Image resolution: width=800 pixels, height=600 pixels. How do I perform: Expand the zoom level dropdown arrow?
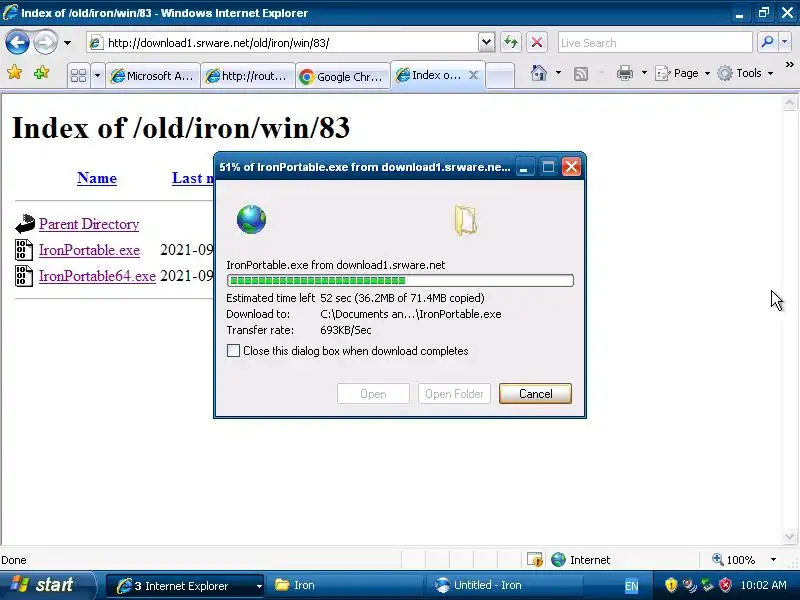pos(773,560)
